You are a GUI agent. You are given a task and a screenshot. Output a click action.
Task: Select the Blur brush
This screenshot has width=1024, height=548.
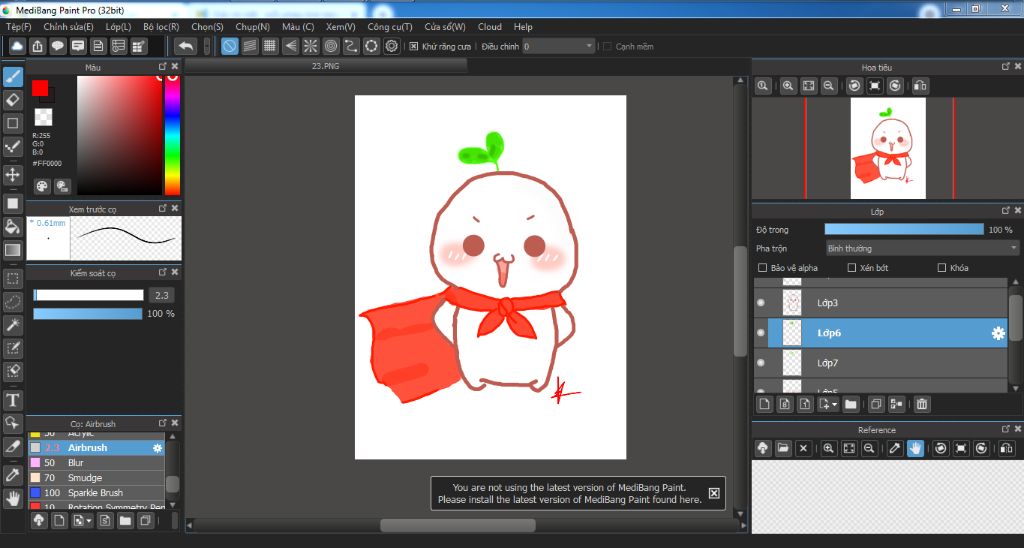click(x=95, y=462)
